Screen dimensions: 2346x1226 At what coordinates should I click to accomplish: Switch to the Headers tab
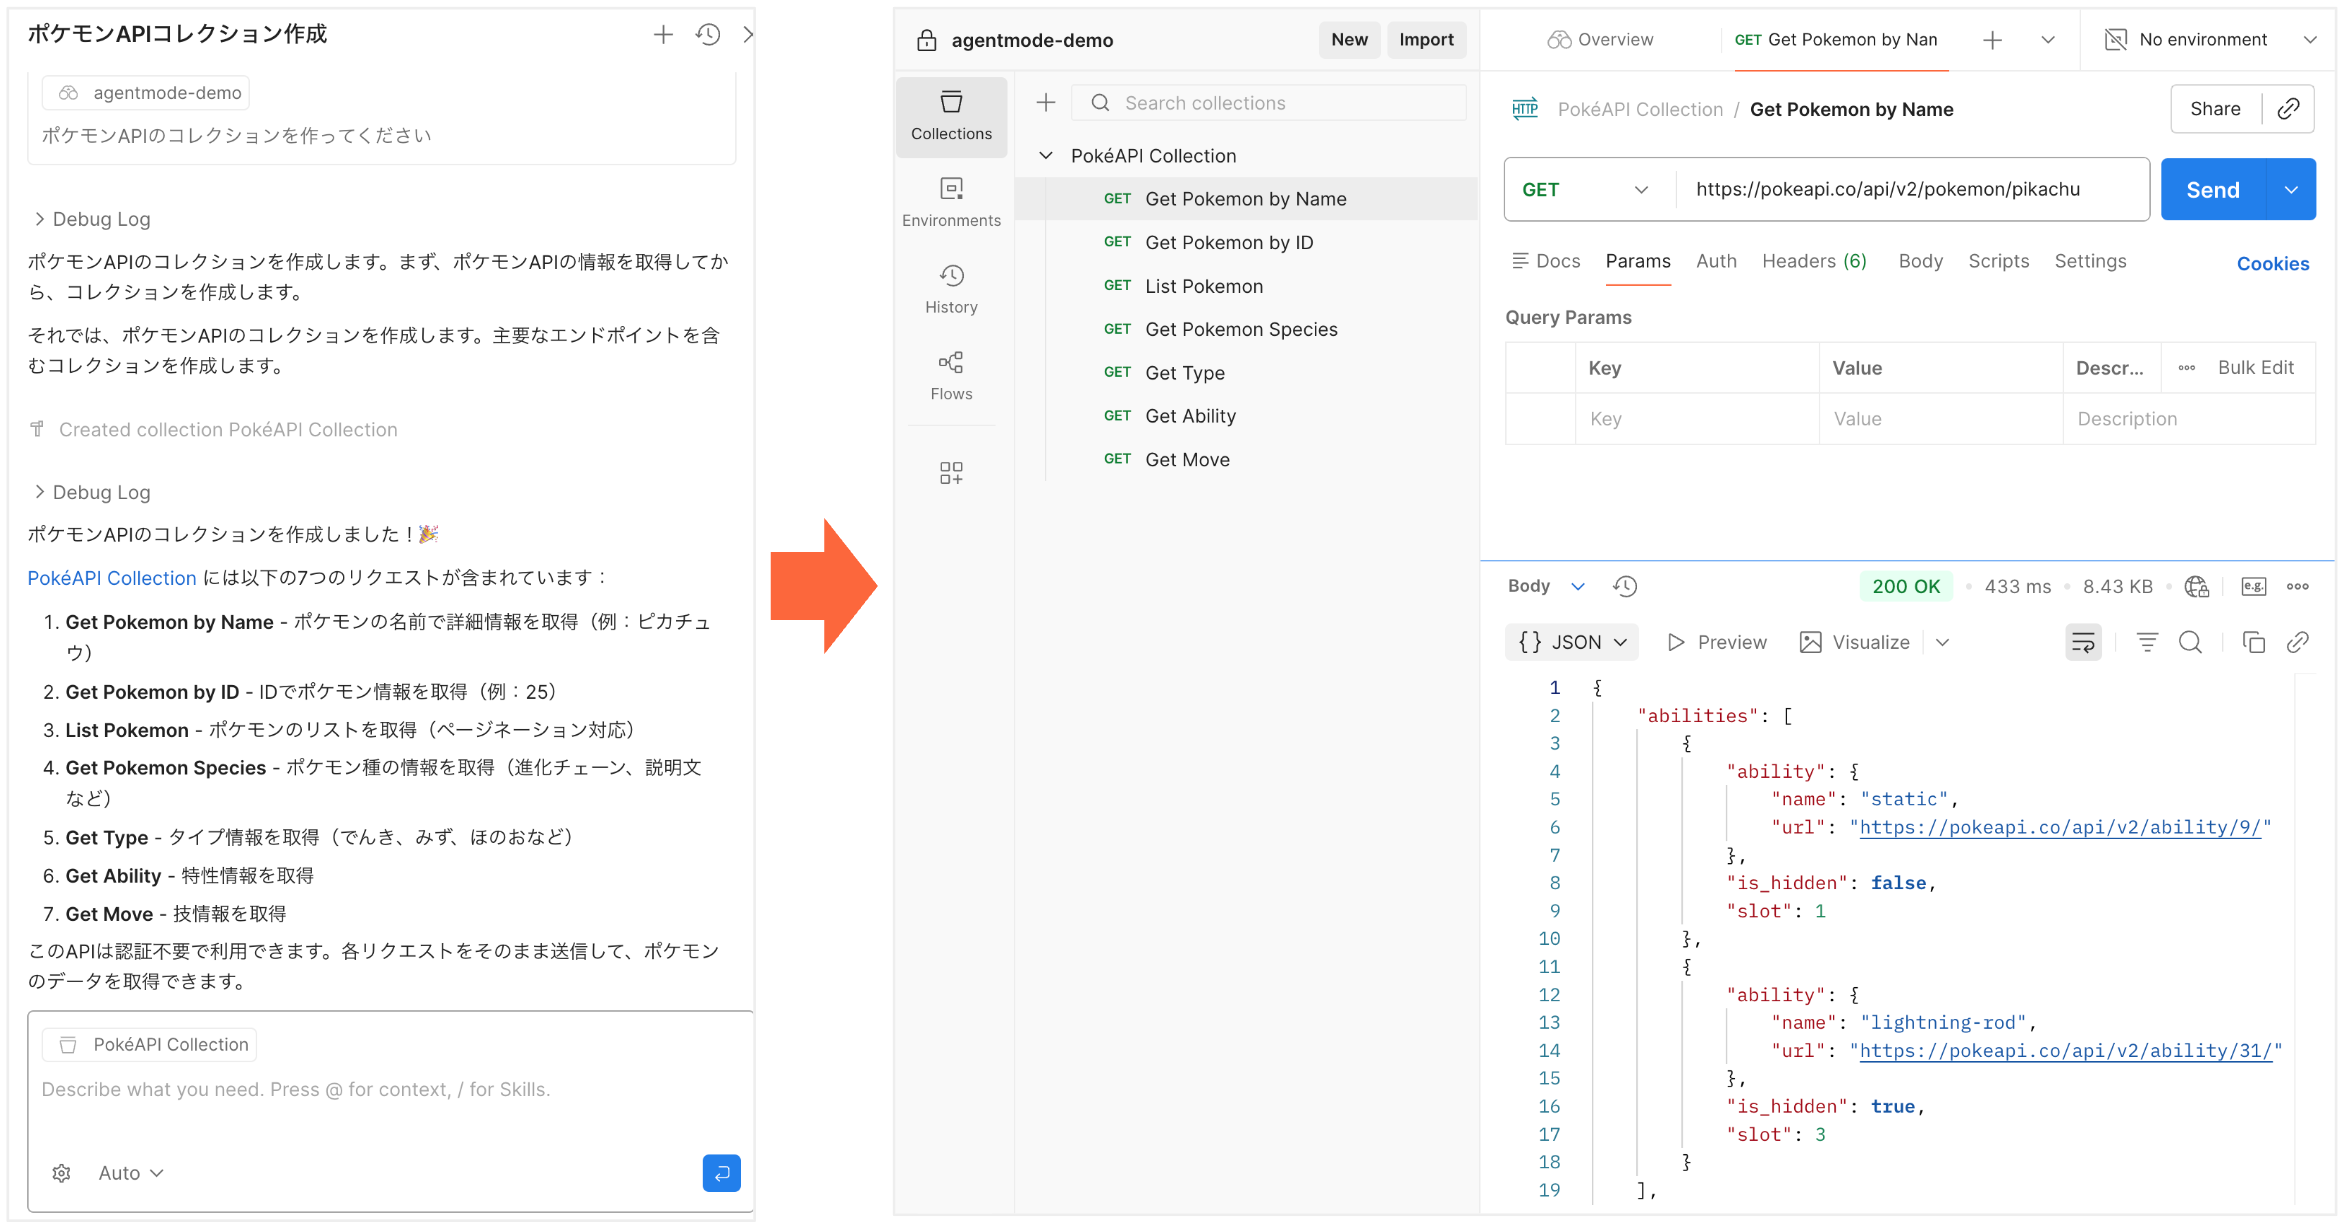tap(1814, 261)
